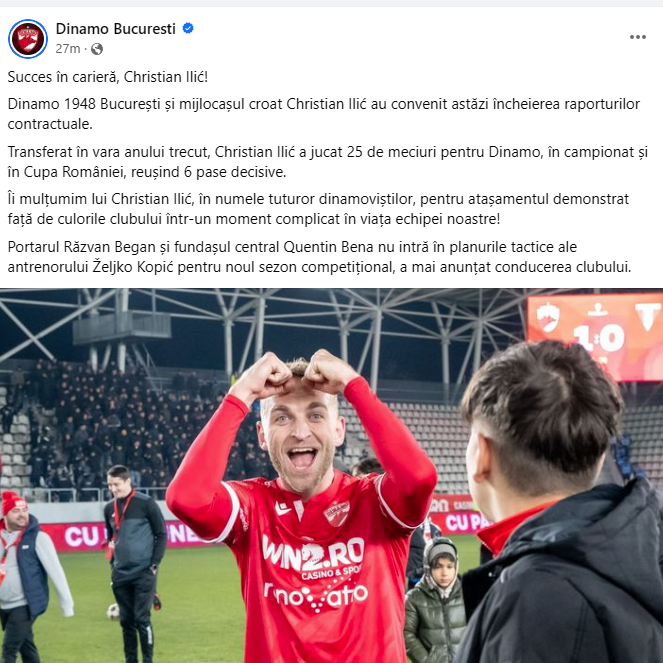Click the blue verified badge icon

tap(188, 28)
